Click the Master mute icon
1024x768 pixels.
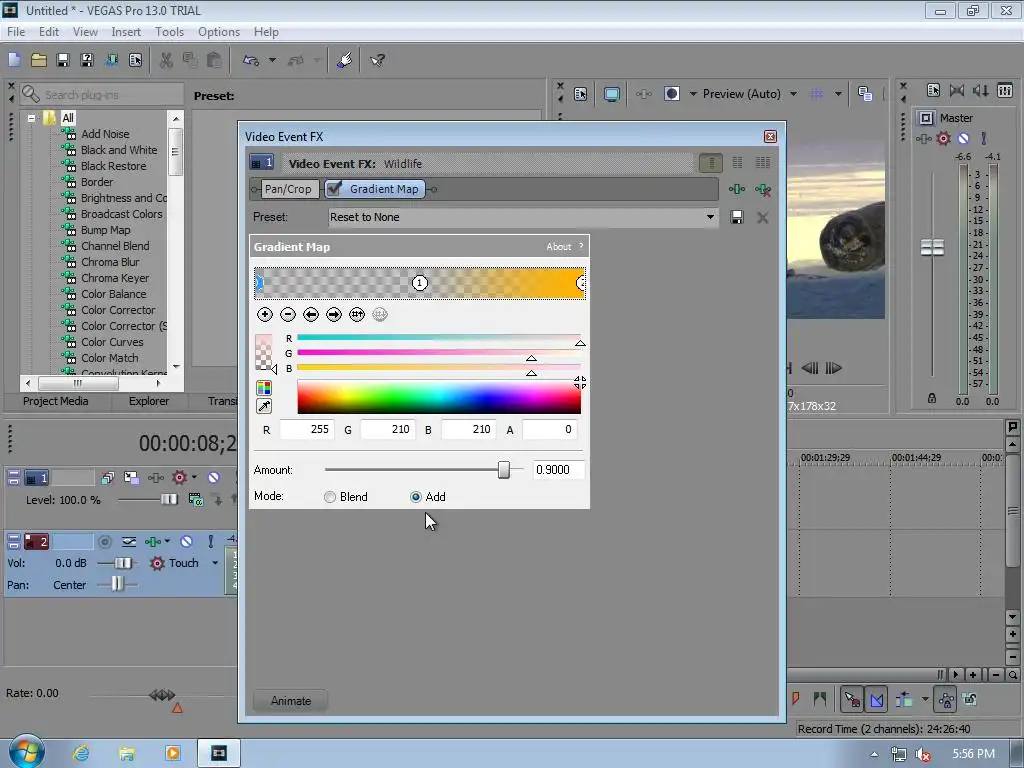coord(963,138)
